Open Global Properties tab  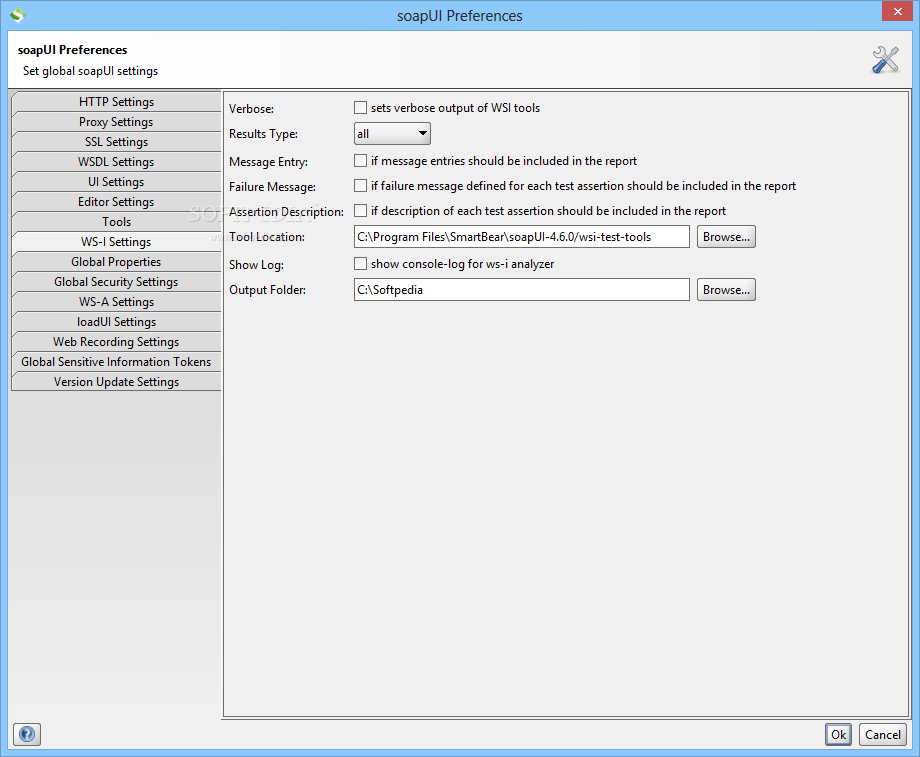coord(116,261)
